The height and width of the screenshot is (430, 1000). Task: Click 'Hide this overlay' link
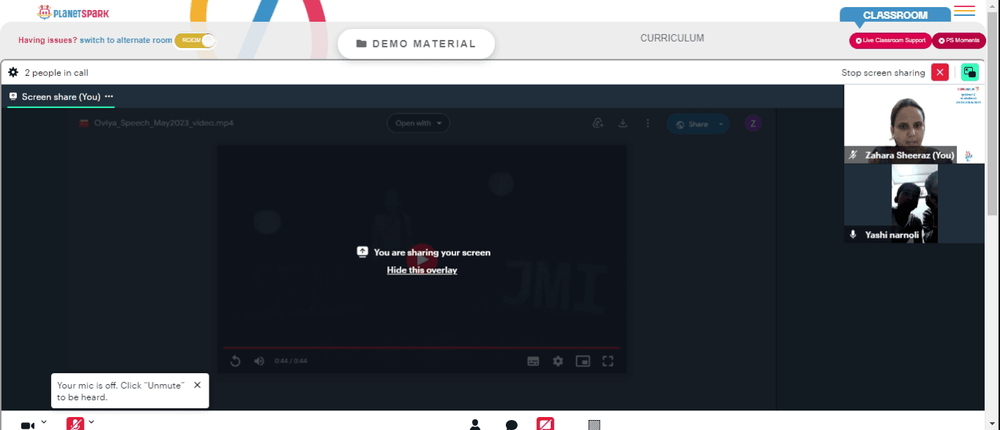pos(422,270)
